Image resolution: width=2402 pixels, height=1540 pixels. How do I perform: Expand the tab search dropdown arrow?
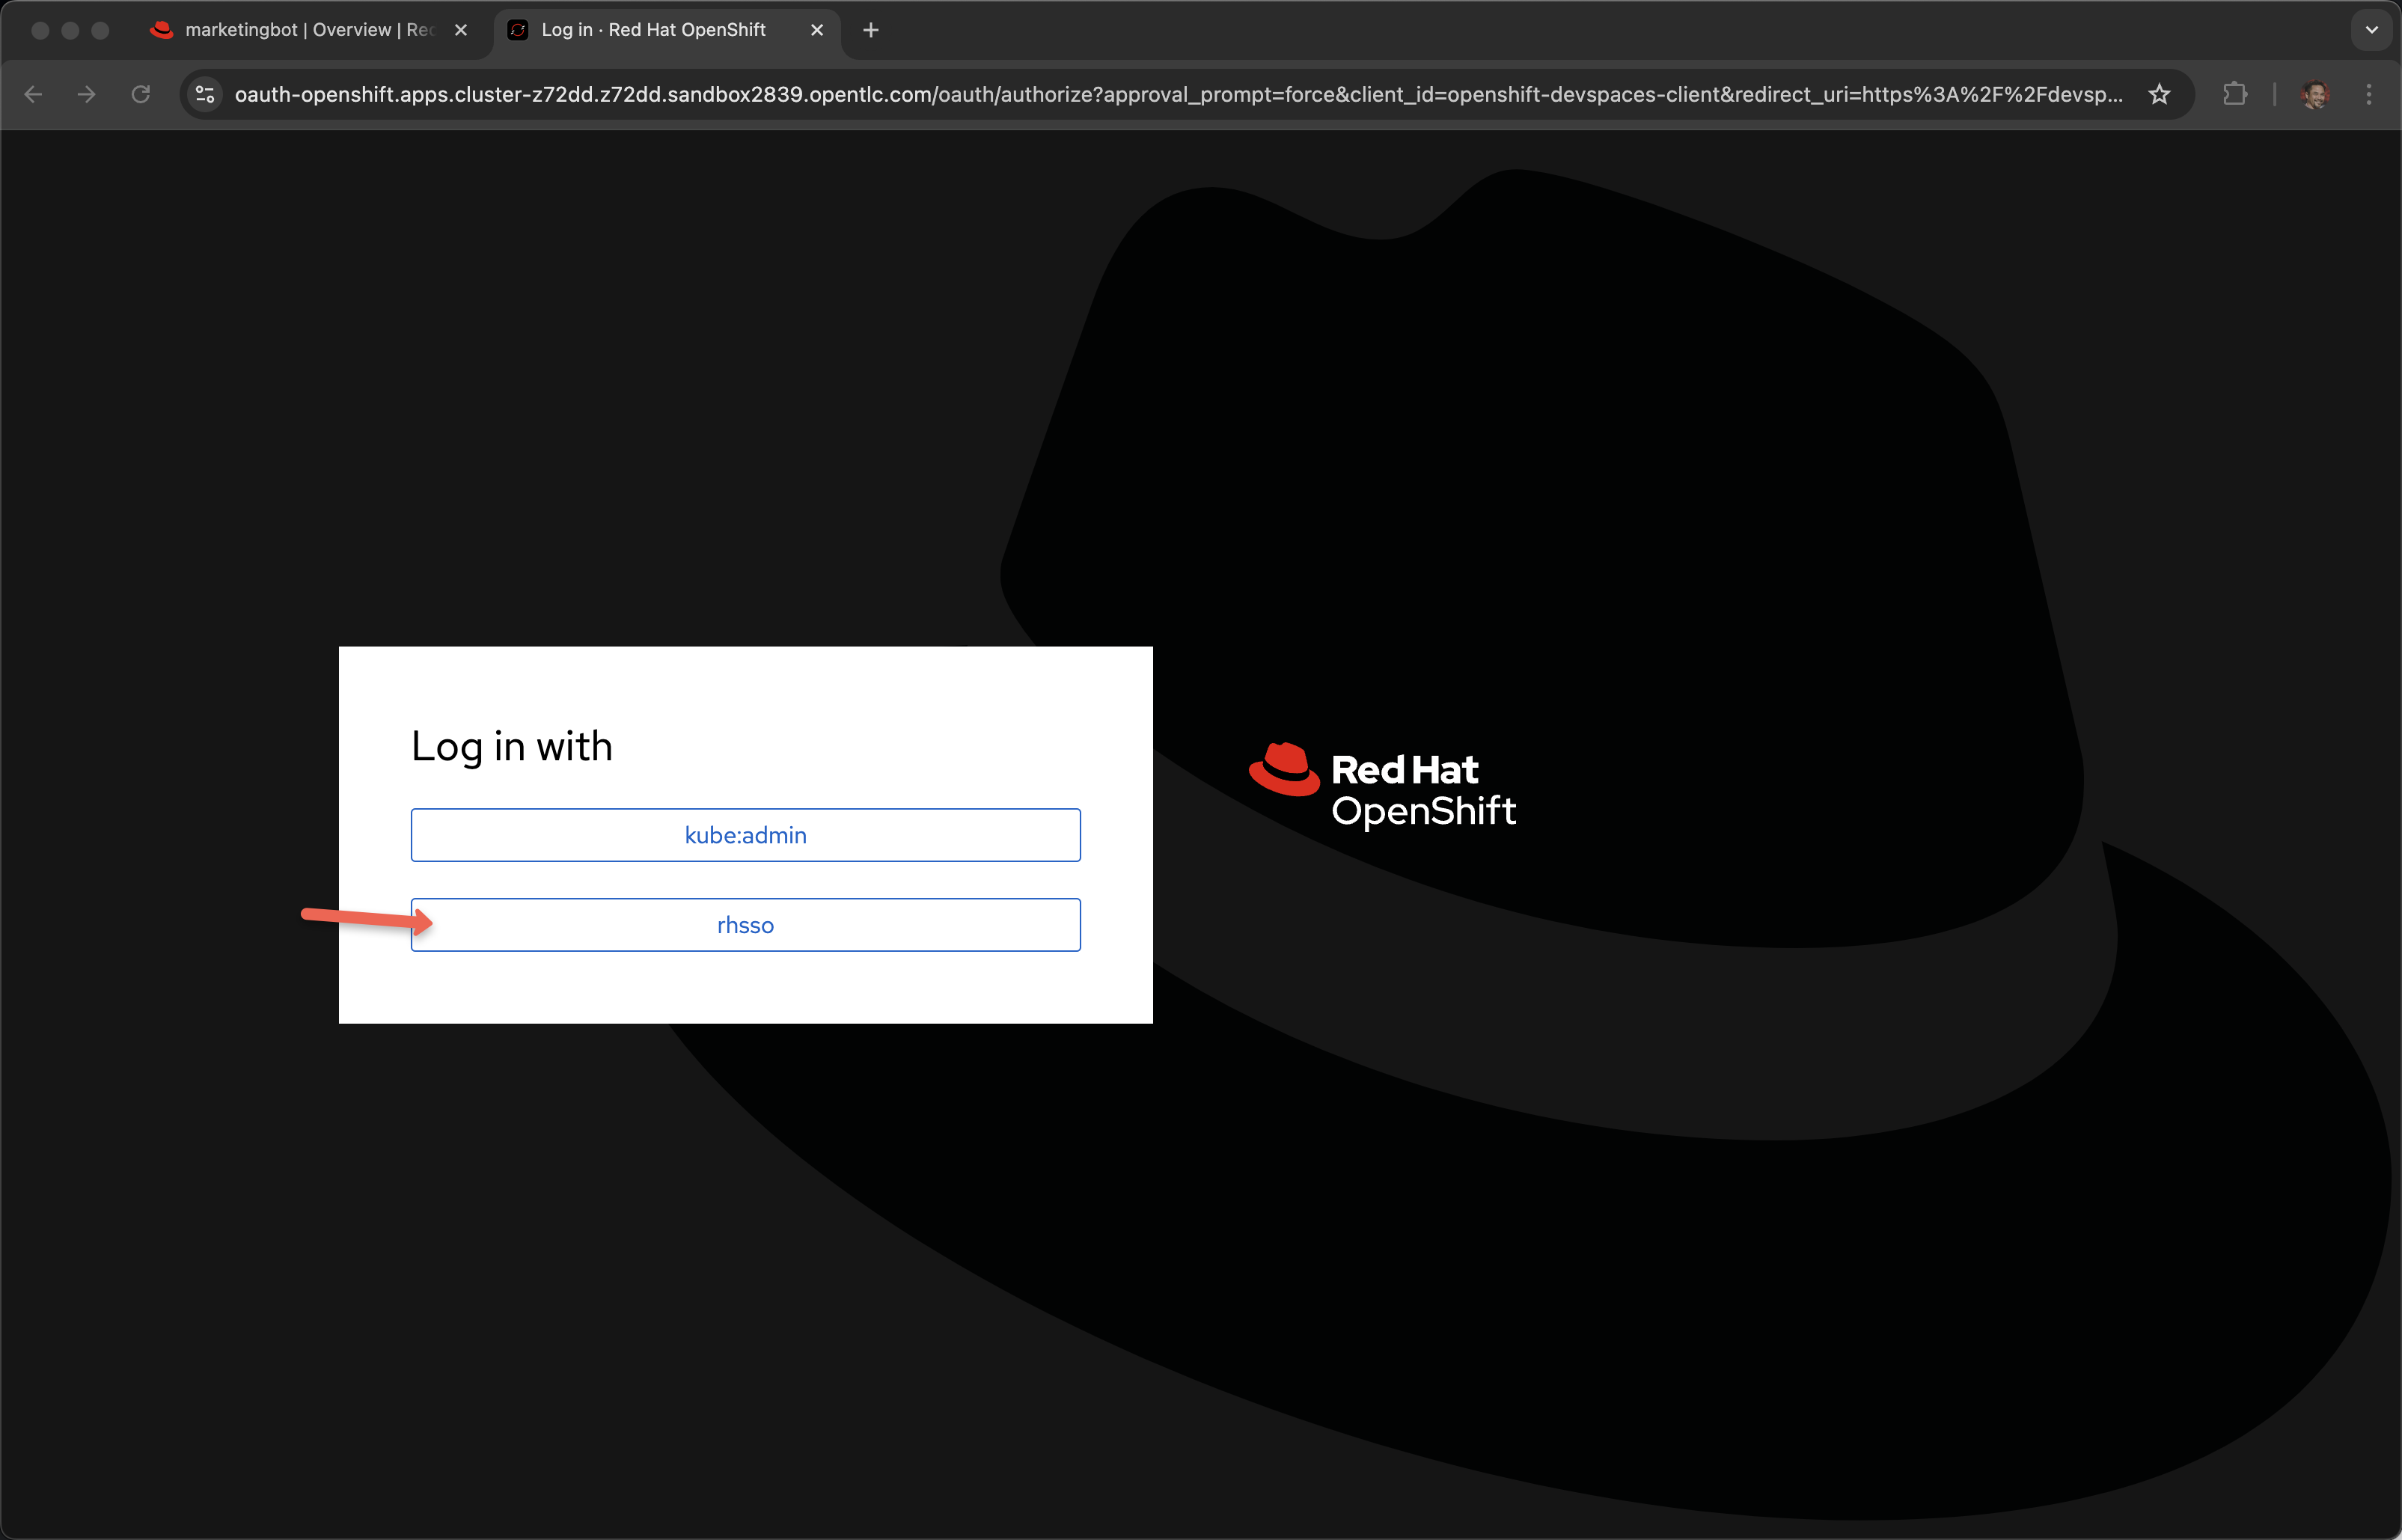tap(2371, 30)
